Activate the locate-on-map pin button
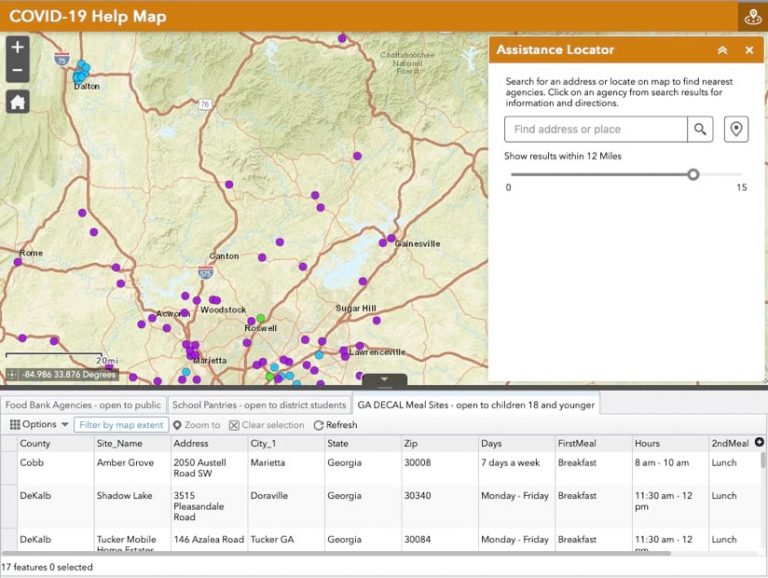The height and width of the screenshot is (578, 768). [x=736, y=129]
